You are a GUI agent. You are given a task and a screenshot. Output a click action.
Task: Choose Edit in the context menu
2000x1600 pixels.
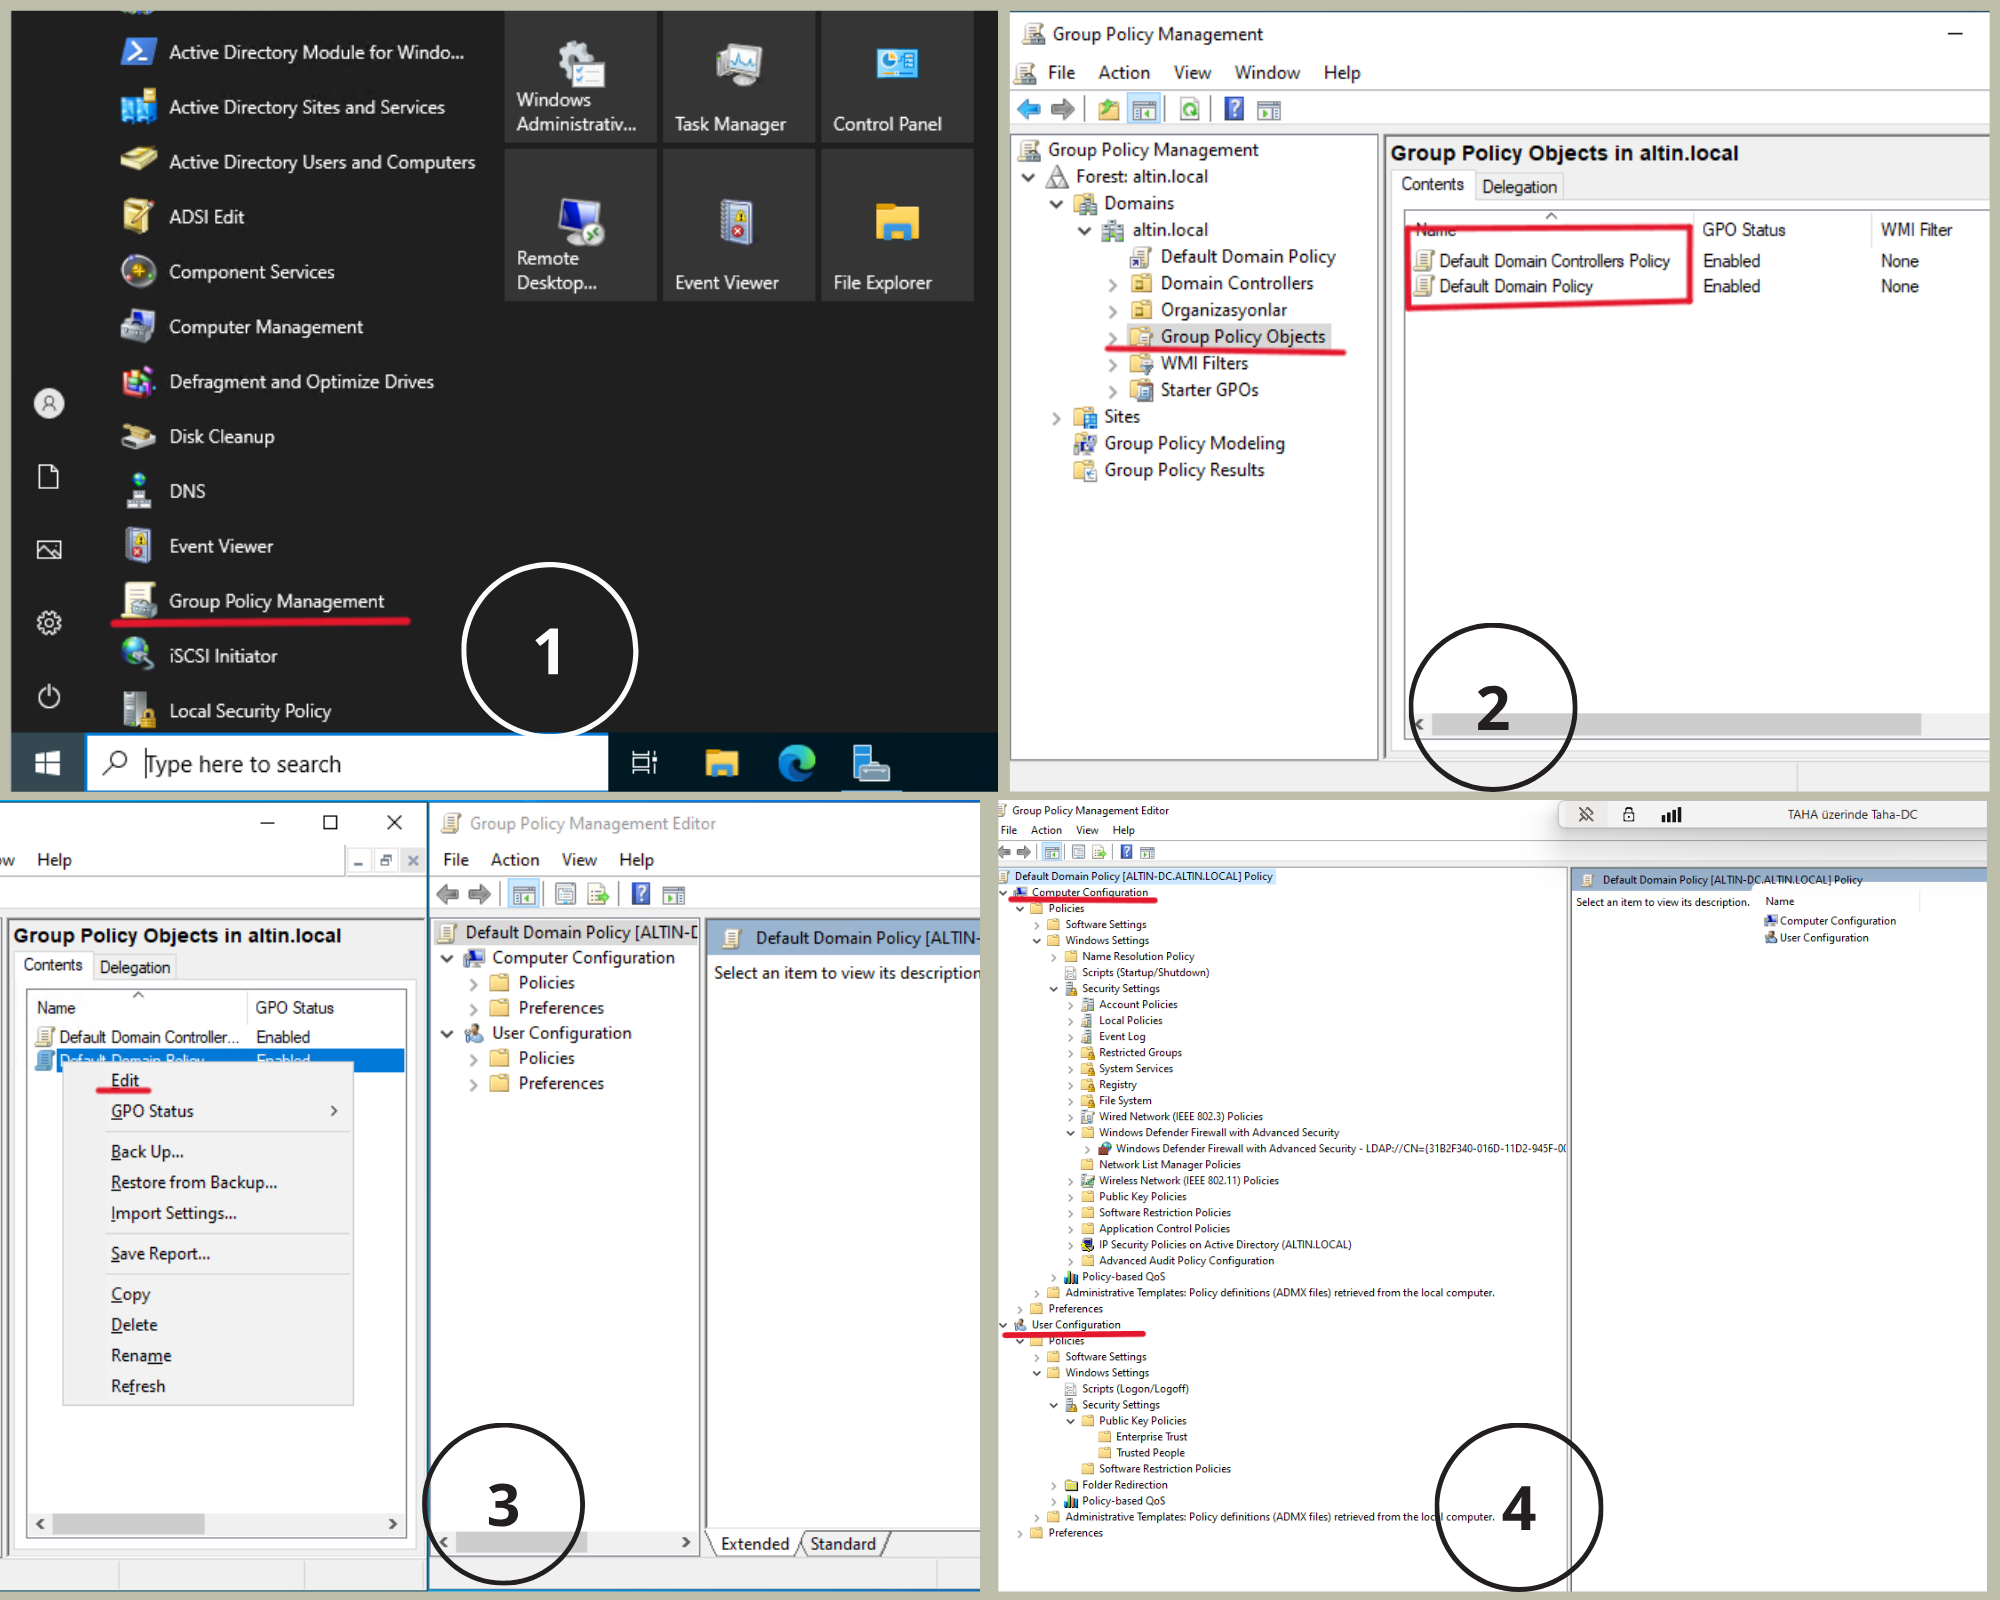point(125,1080)
